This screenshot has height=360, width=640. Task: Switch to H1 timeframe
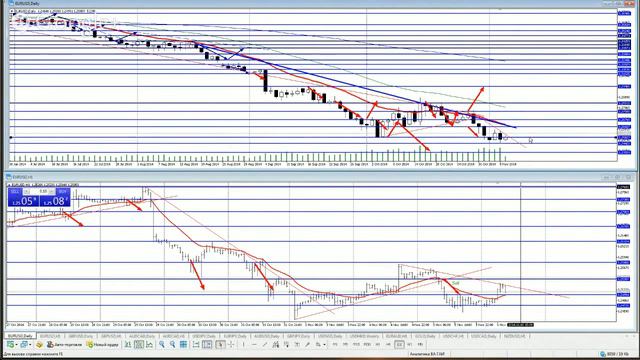point(378,344)
